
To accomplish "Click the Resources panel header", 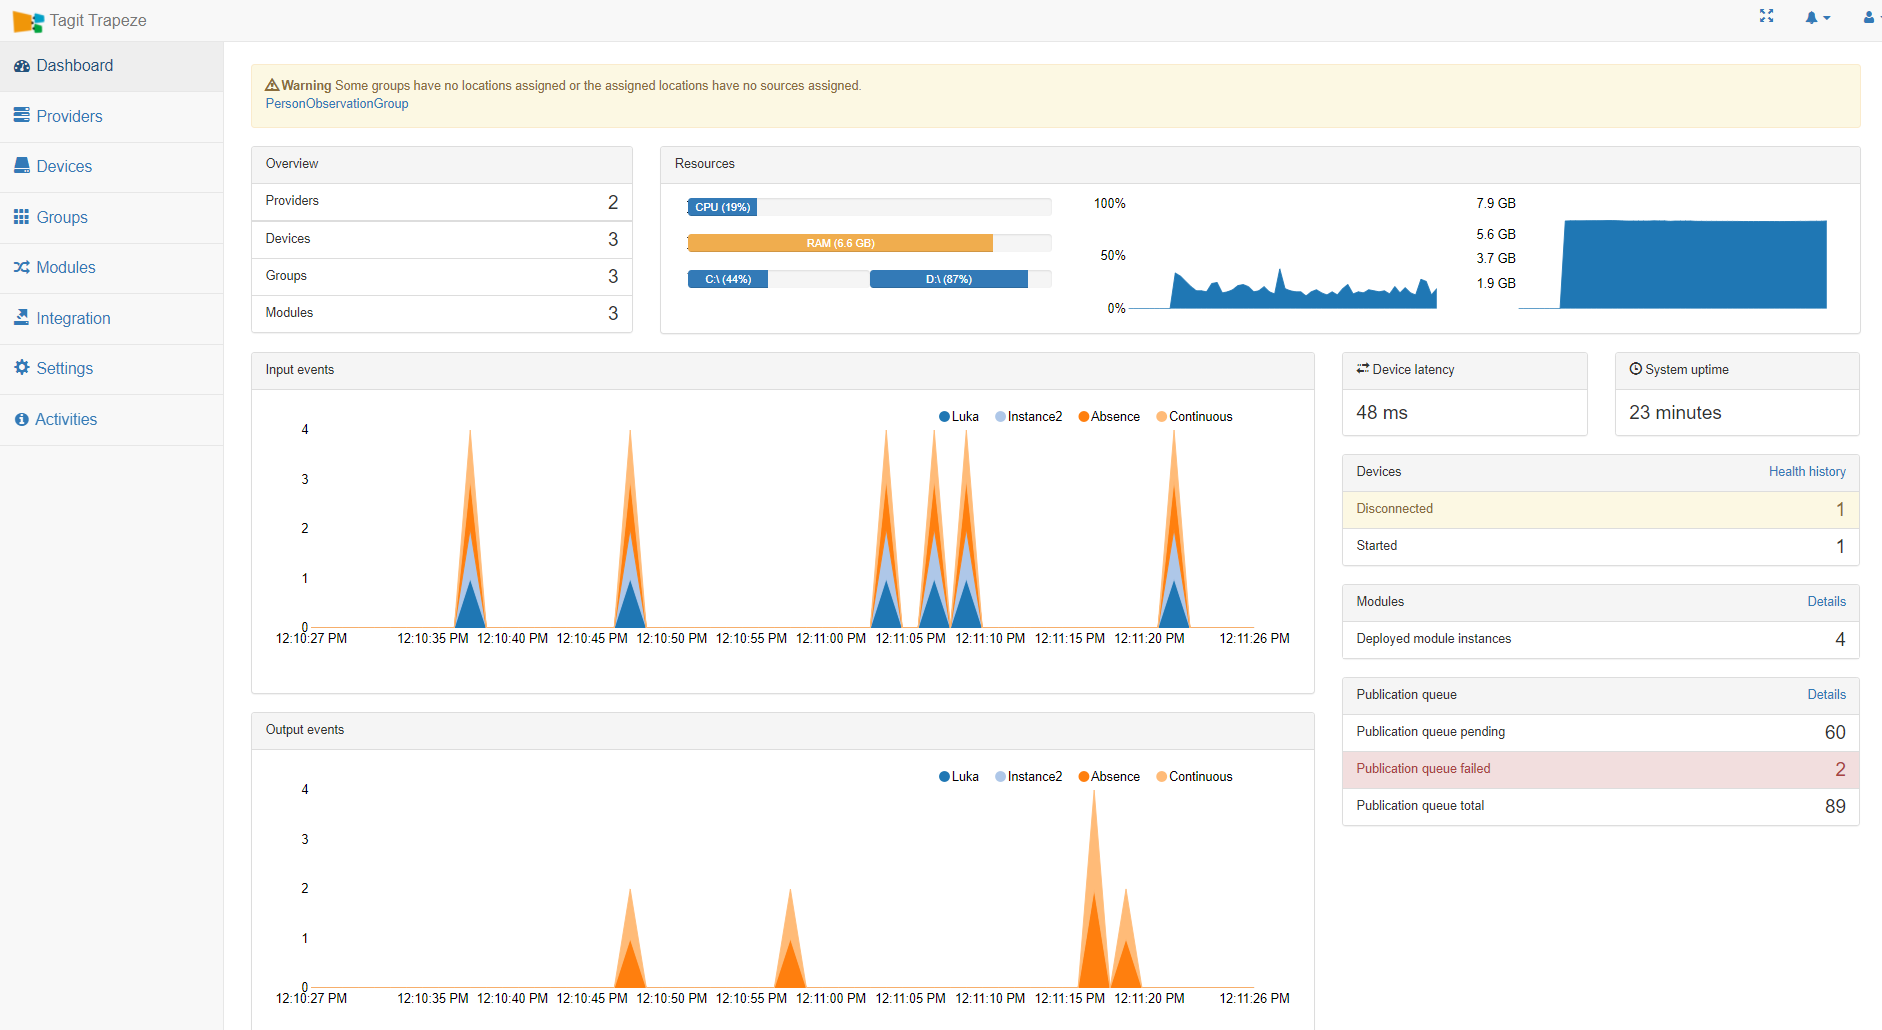I will tap(1260, 165).
